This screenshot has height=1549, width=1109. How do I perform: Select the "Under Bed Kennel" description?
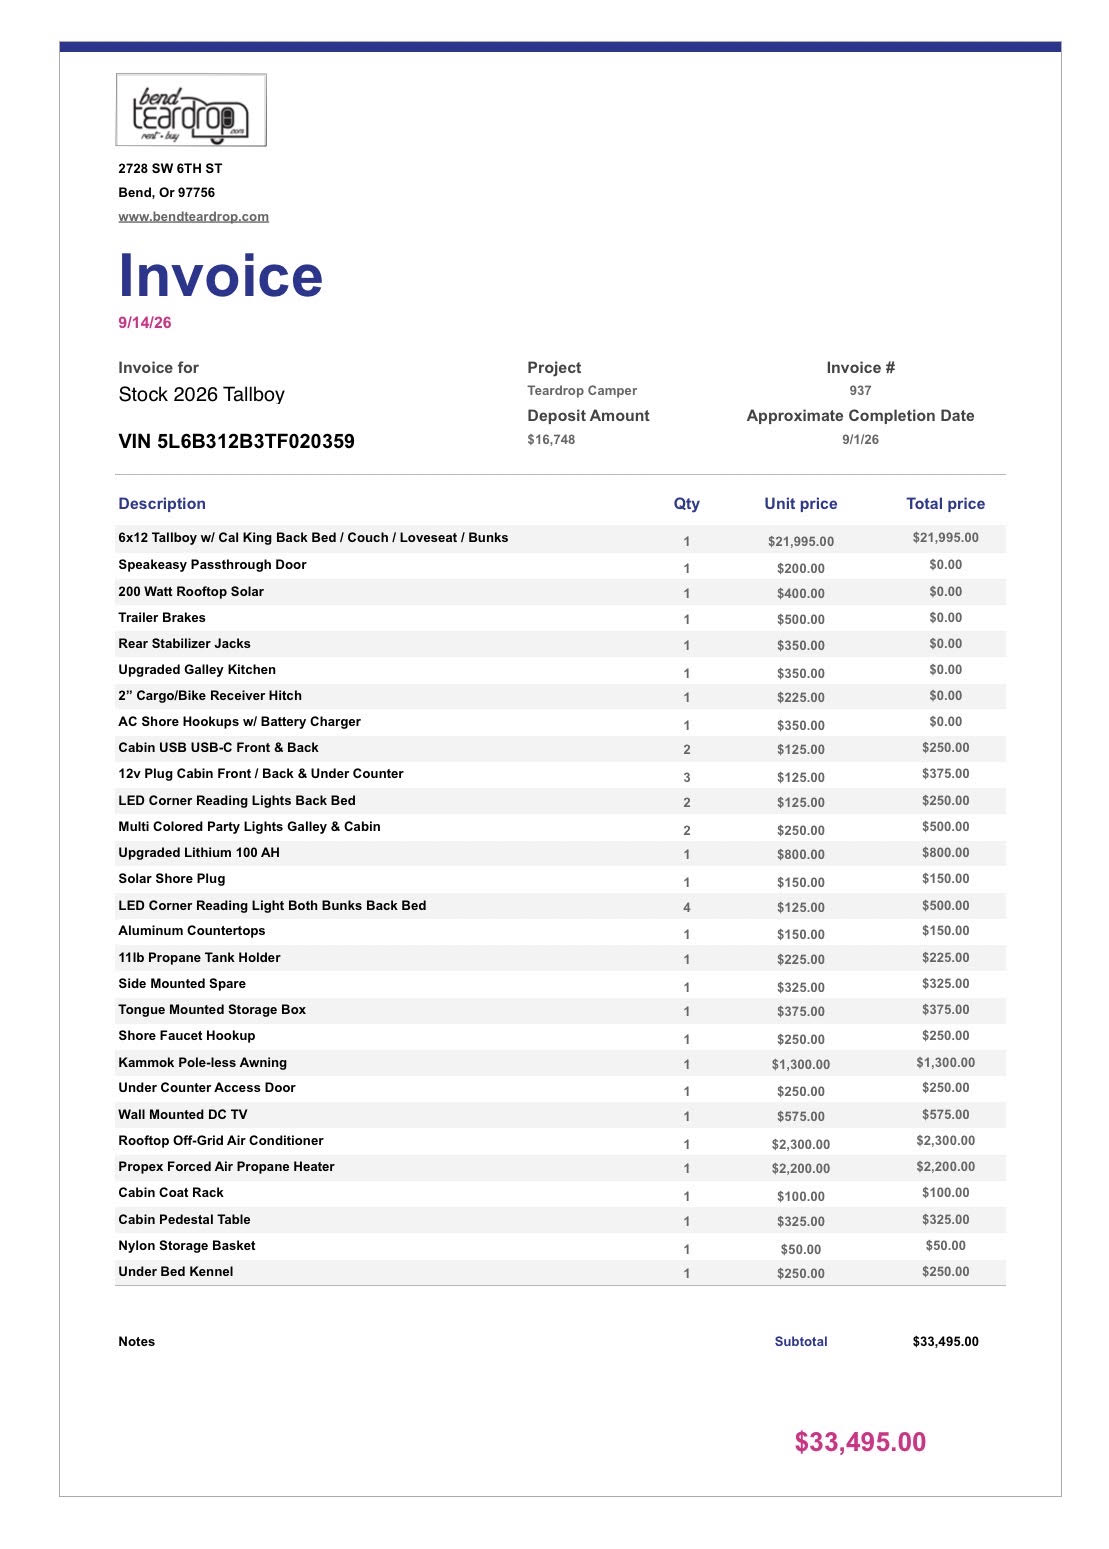pos(176,1271)
